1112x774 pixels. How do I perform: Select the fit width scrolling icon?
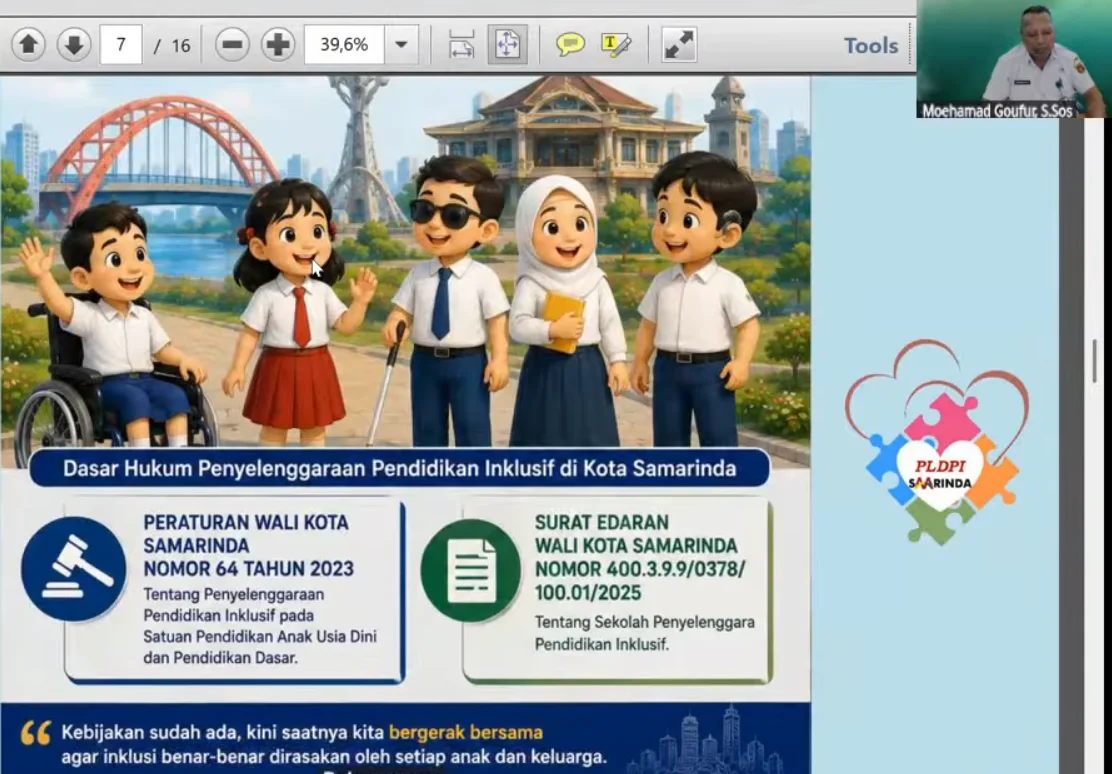click(x=461, y=45)
